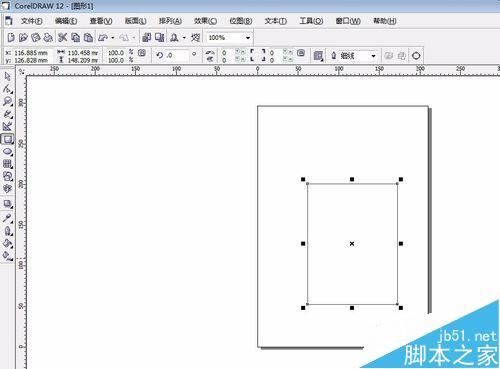Image resolution: width=500 pixels, height=369 pixels.
Task: Open the 工具(O) menu
Action: click(311, 21)
